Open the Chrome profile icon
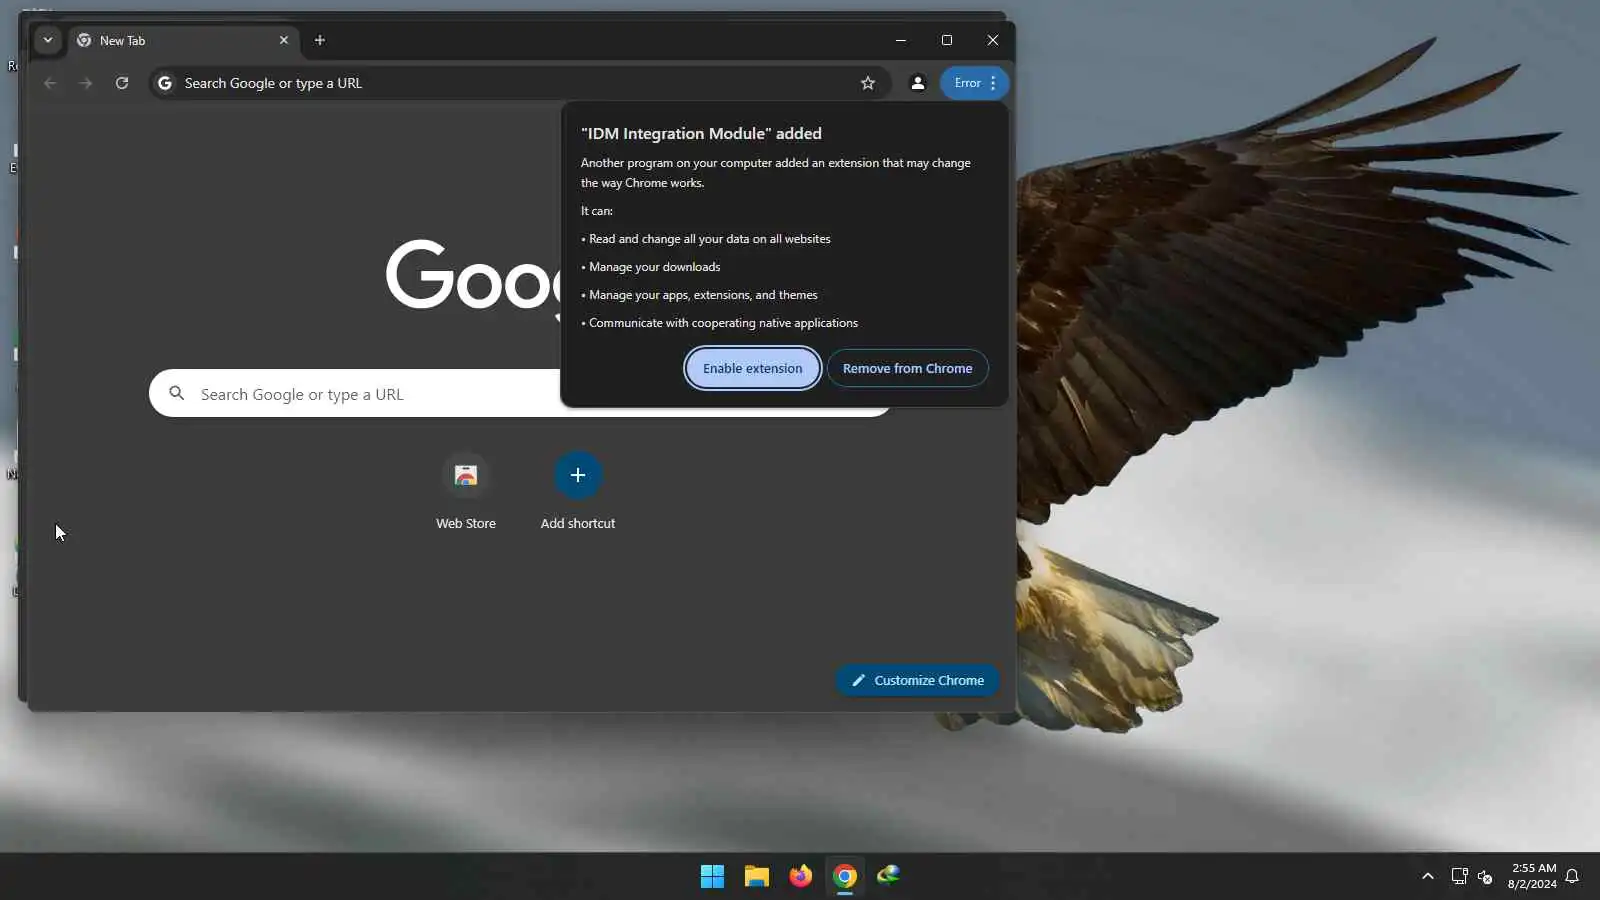The width and height of the screenshot is (1600, 900). coord(917,83)
